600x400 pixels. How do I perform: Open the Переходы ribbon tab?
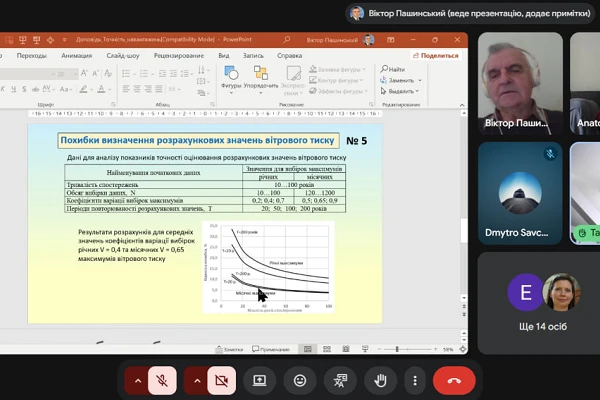coord(32,56)
